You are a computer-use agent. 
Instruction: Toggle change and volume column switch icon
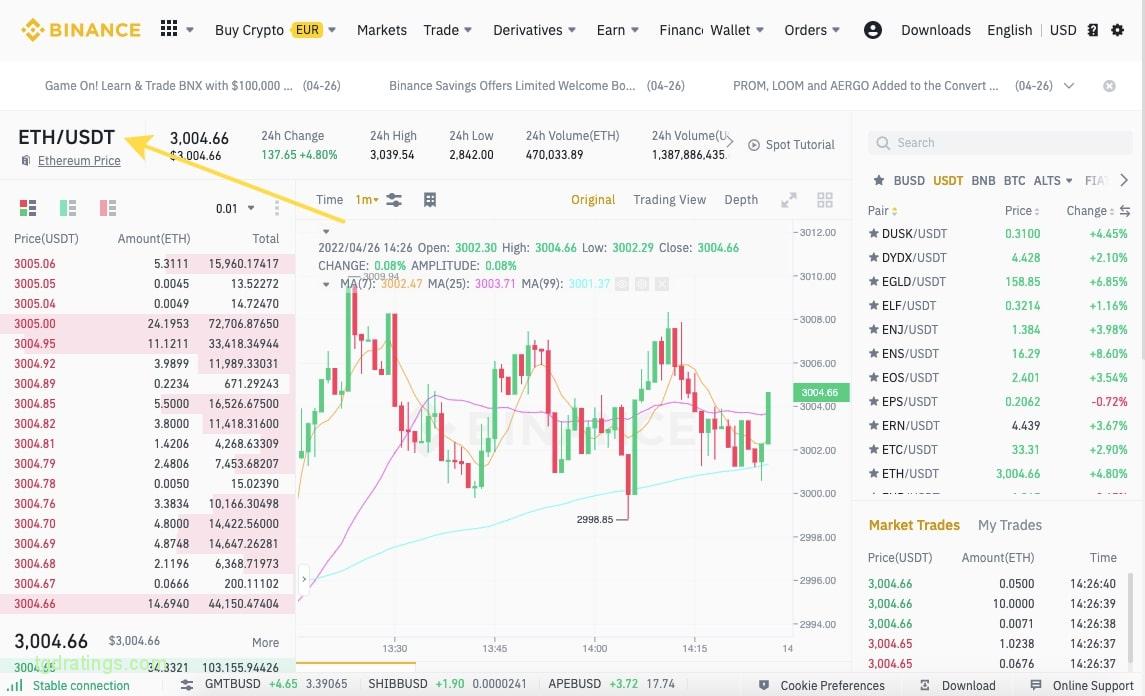point(1125,210)
